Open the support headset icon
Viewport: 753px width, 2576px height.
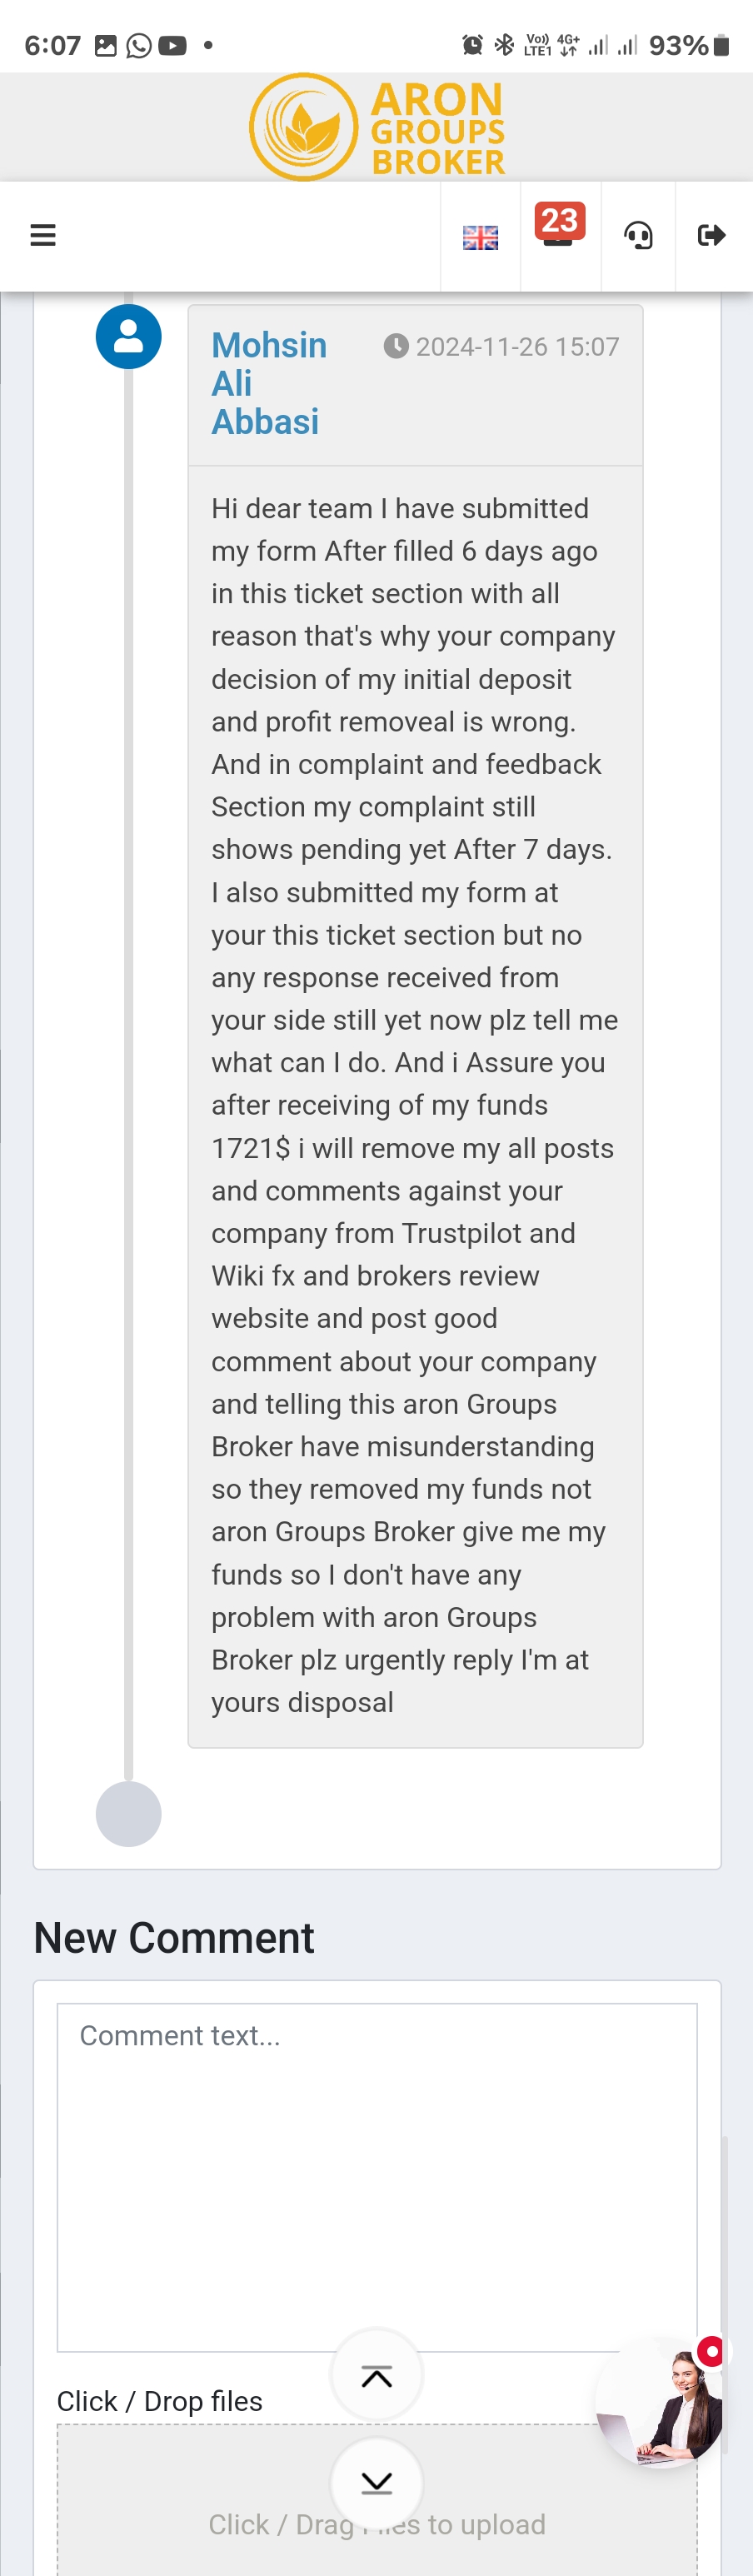click(x=638, y=236)
